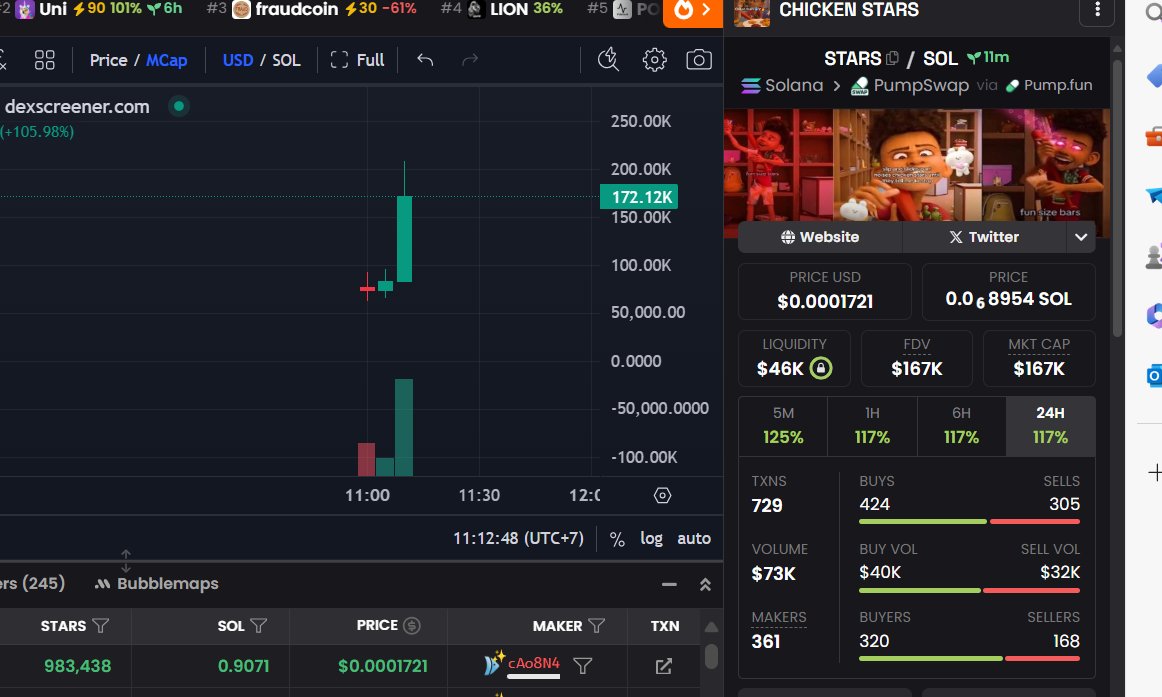Screen dimensions: 1162x697
Task: Filter transactions by maker cAo8N4
Action: click(583, 666)
